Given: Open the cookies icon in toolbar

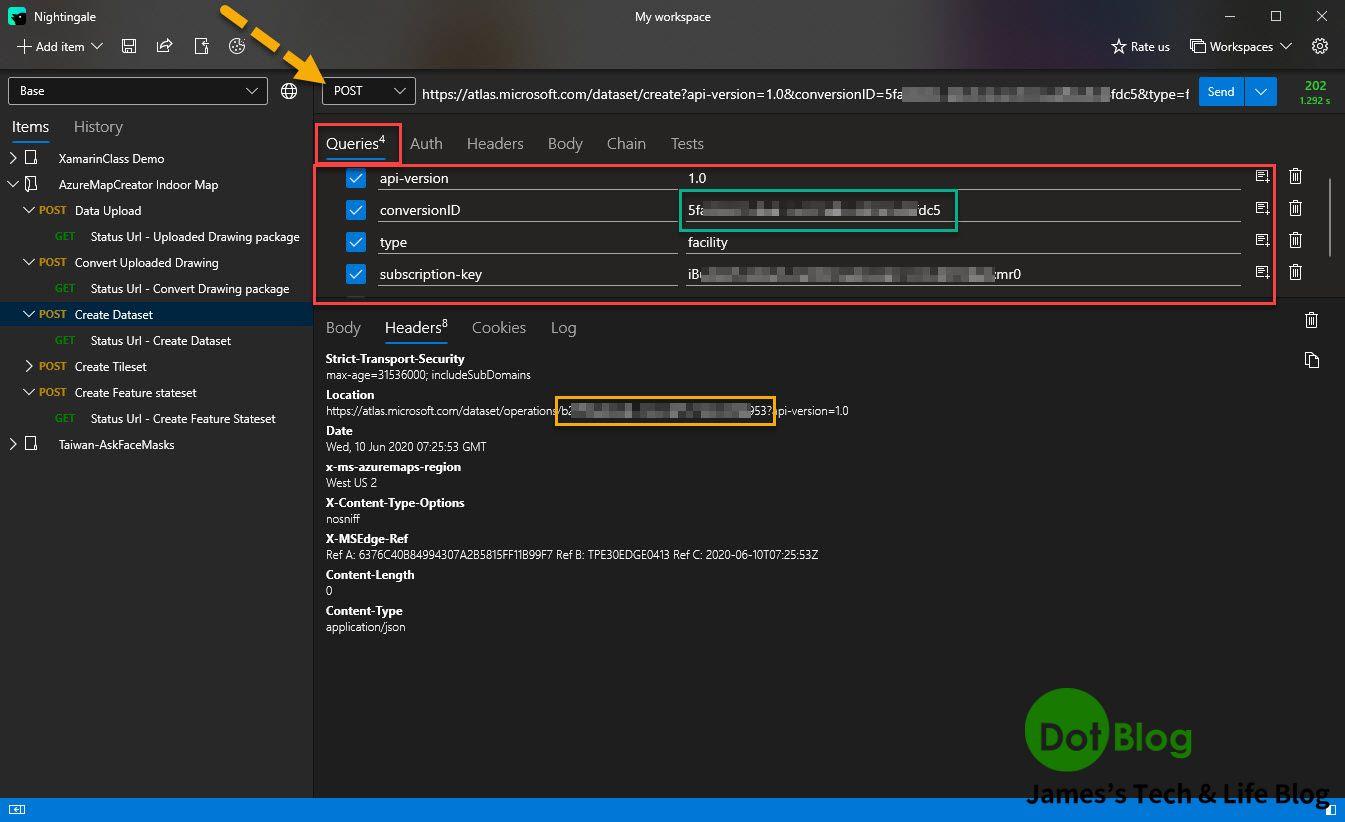Looking at the screenshot, I should [x=237, y=46].
